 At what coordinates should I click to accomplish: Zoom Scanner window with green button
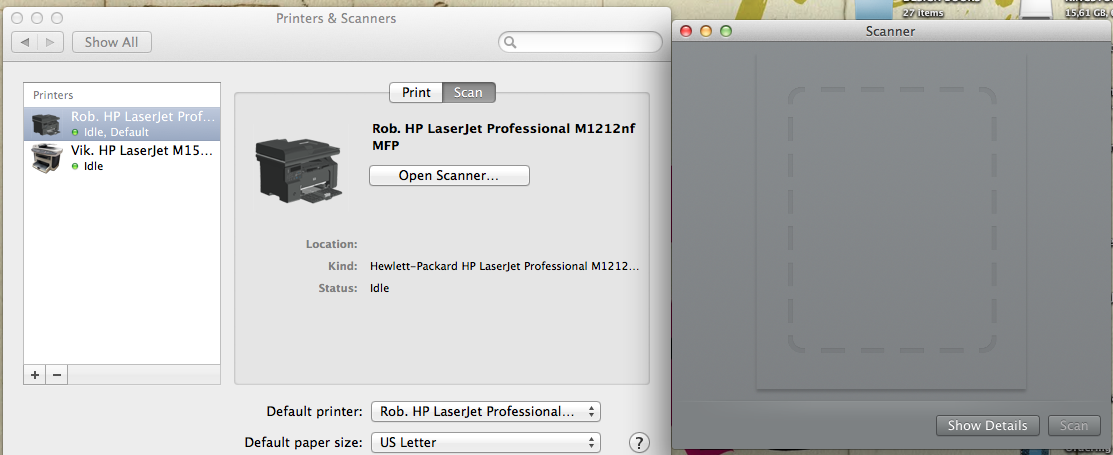coord(725,31)
